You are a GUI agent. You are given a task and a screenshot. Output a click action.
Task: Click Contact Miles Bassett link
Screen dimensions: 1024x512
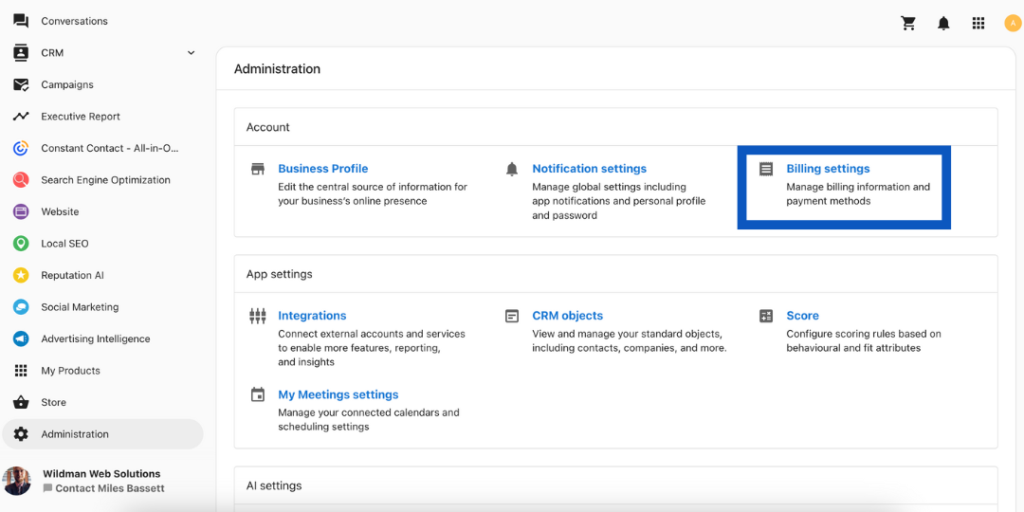(x=109, y=488)
